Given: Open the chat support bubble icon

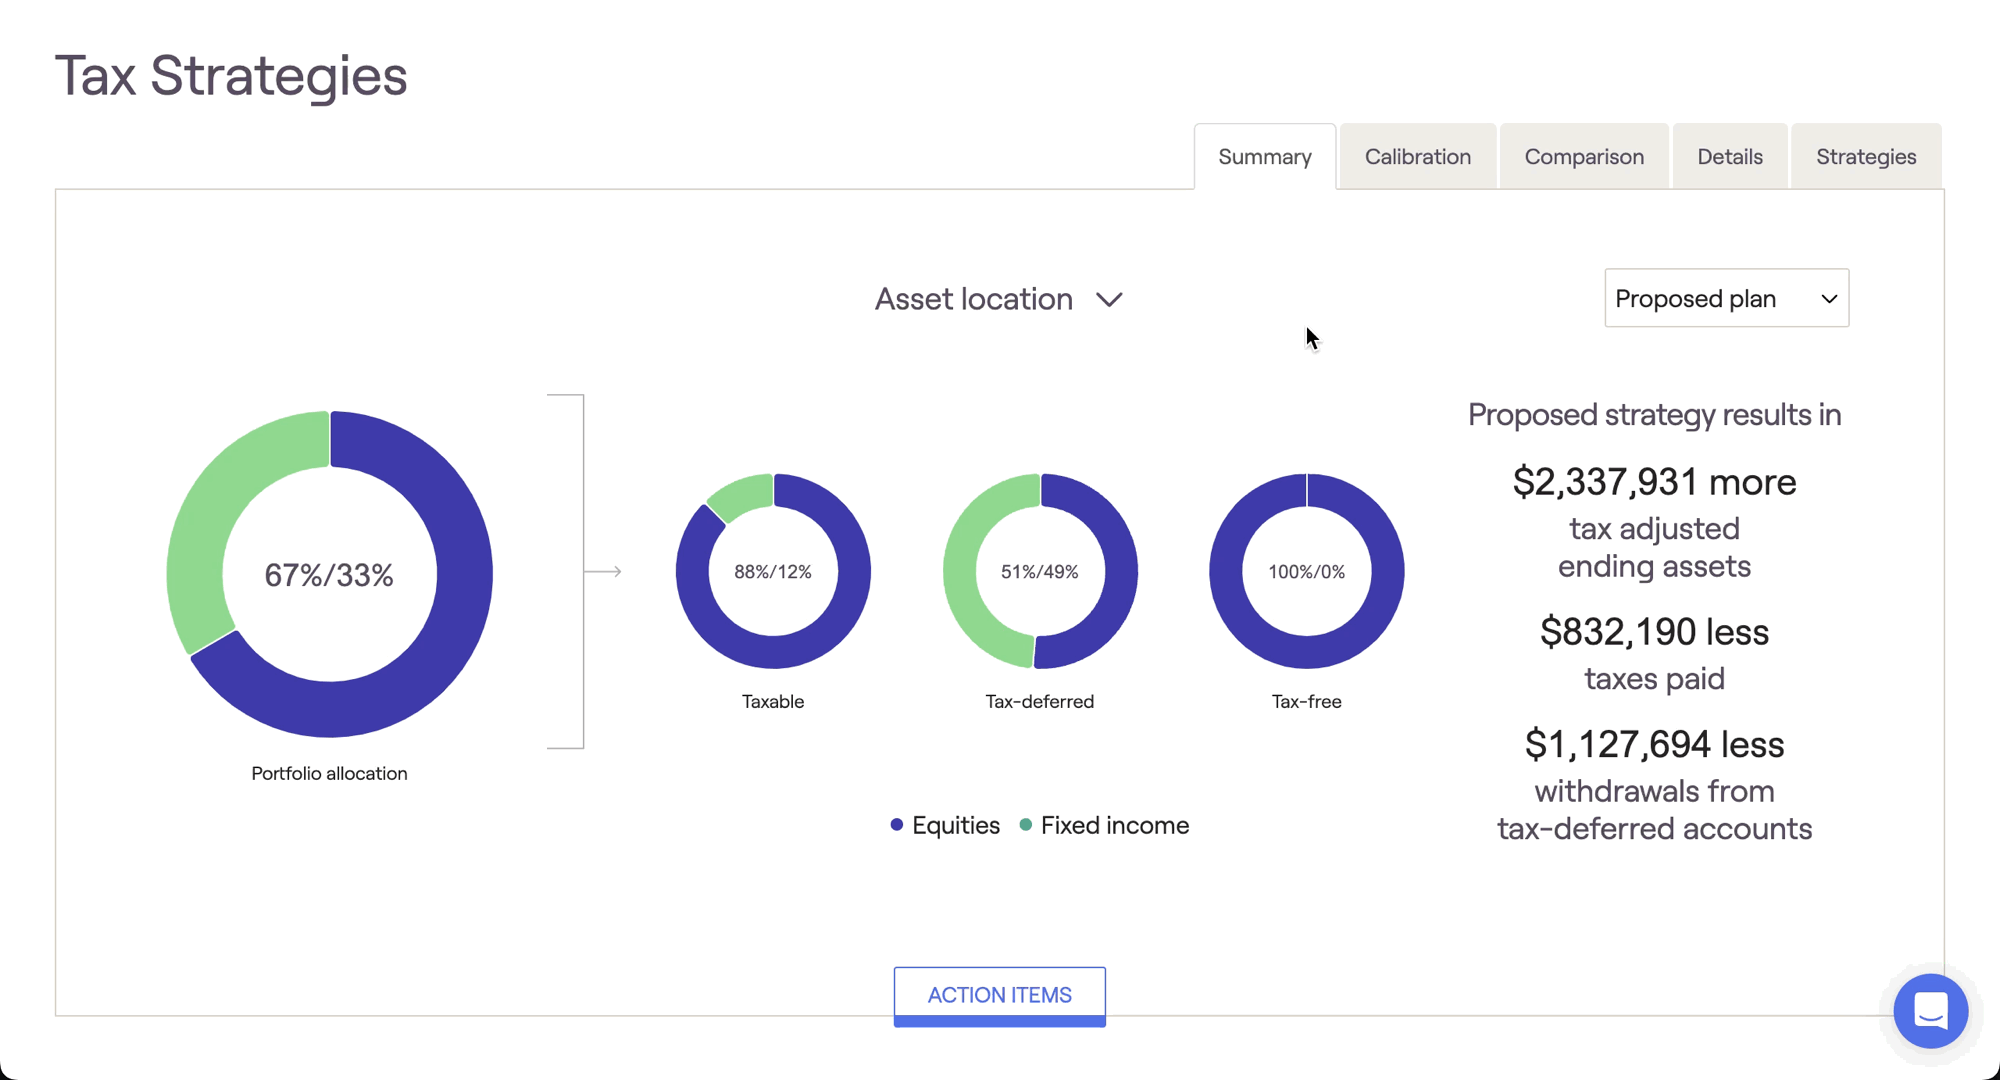Looking at the screenshot, I should [1930, 1011].
